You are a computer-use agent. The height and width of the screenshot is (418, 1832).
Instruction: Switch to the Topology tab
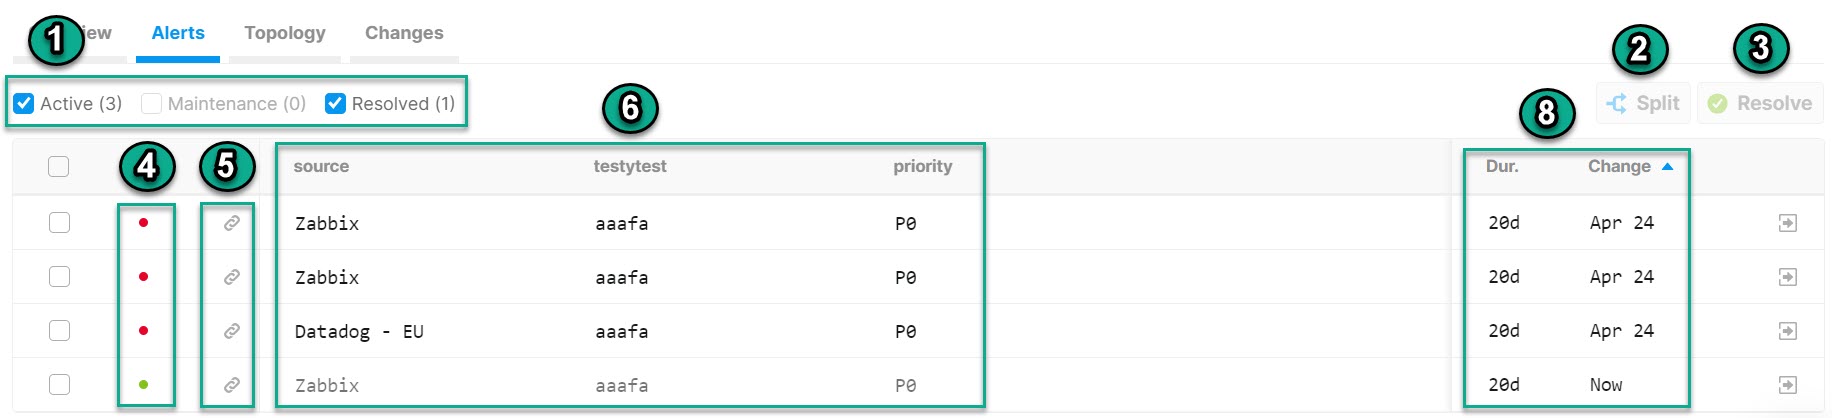point(285,33)
